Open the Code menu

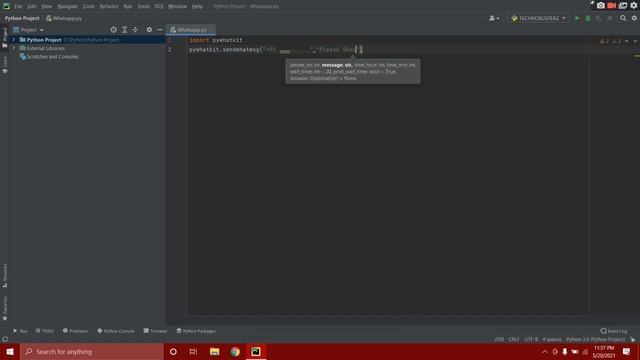(x=89, y=6)
